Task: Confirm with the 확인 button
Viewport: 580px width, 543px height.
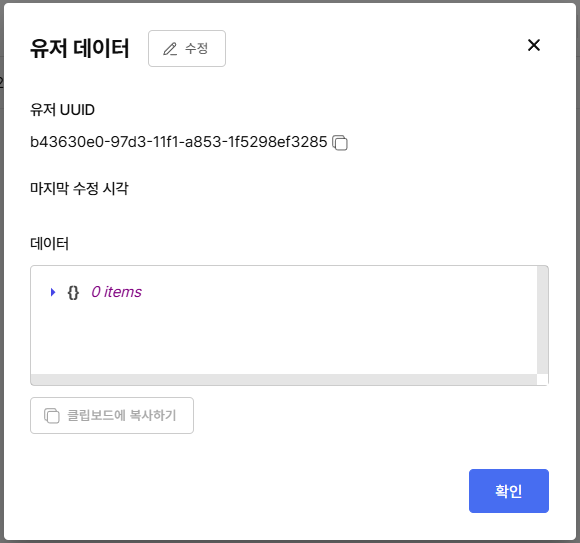Action: pos(509,491)
